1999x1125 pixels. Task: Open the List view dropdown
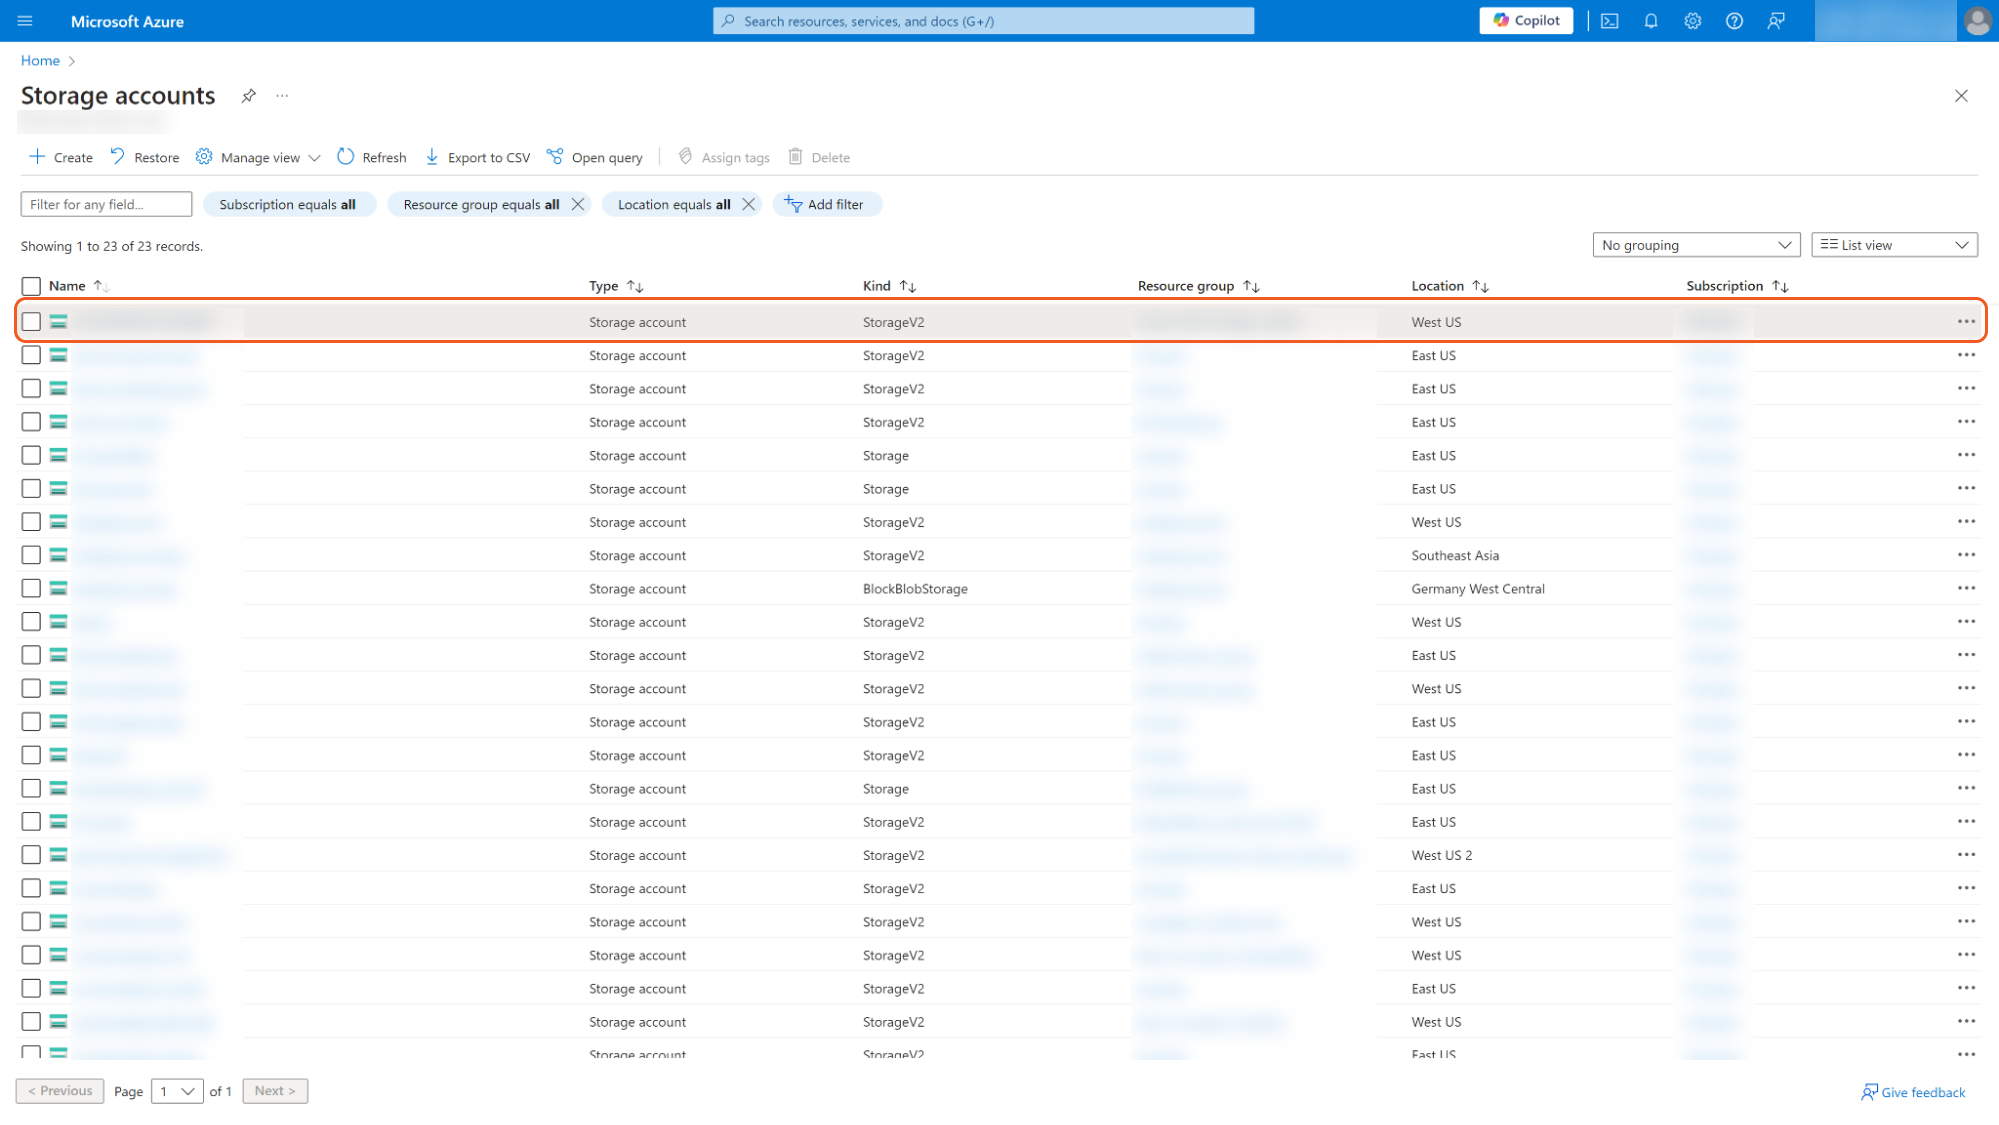pos(1893,245)
